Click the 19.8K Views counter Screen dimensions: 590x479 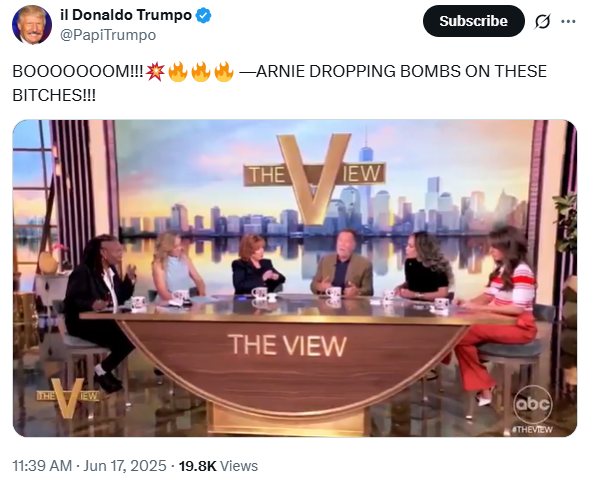coord(218,466)
